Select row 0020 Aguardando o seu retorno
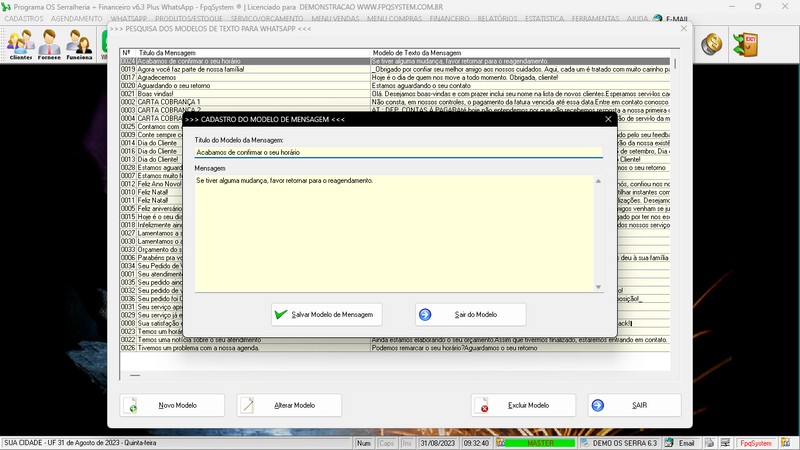The width and height of the screenshot is (800, 450). tap(395, 85)
